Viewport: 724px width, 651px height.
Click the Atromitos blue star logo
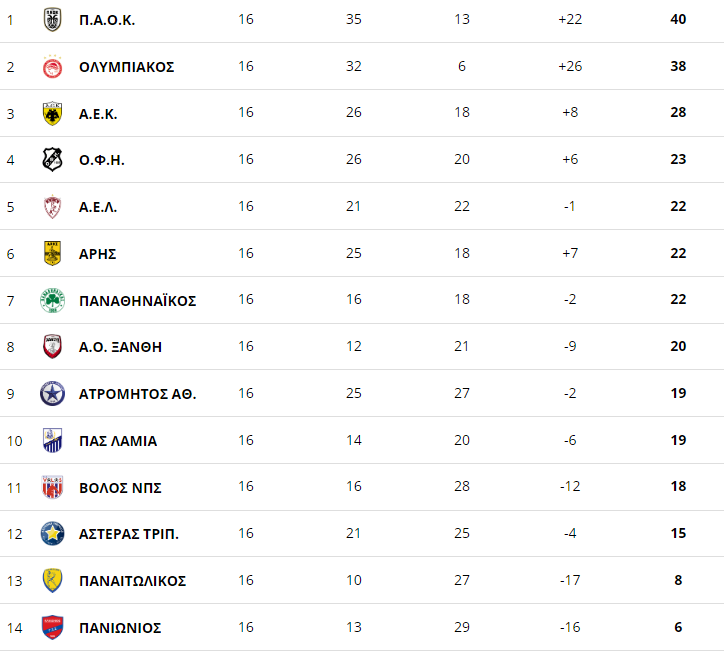tap(52, 394)
